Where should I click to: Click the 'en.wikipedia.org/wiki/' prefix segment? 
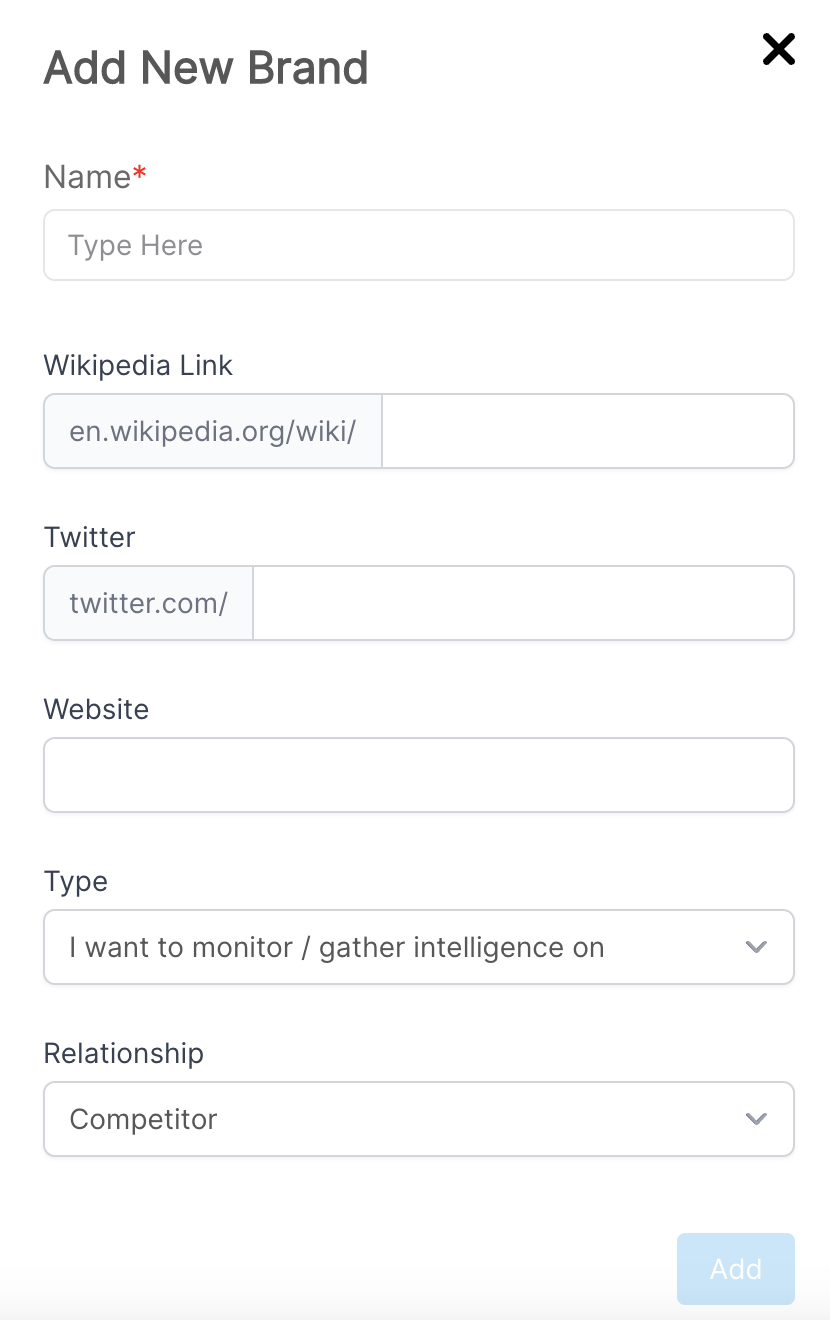[212, 431]
